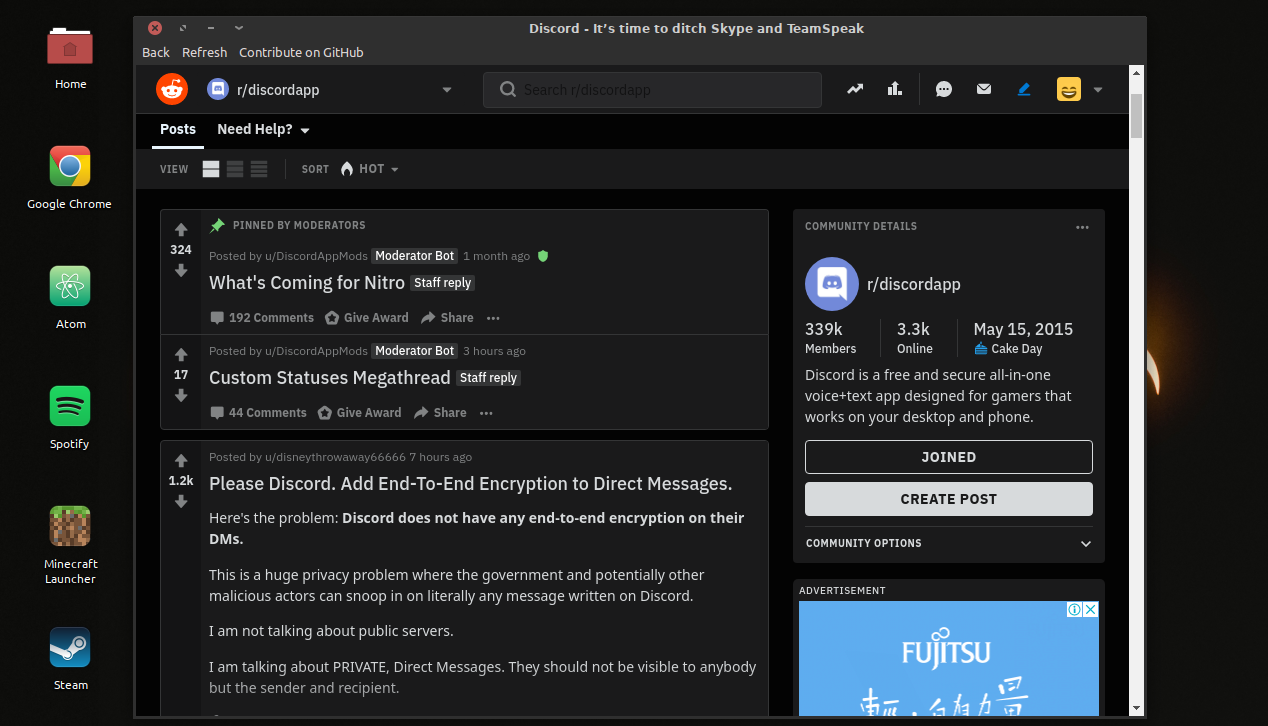The width and height of the screenshot is (1268, 726).
Task: Open the Please Discord Add End-To-End Encryption title
Action: 470,484
